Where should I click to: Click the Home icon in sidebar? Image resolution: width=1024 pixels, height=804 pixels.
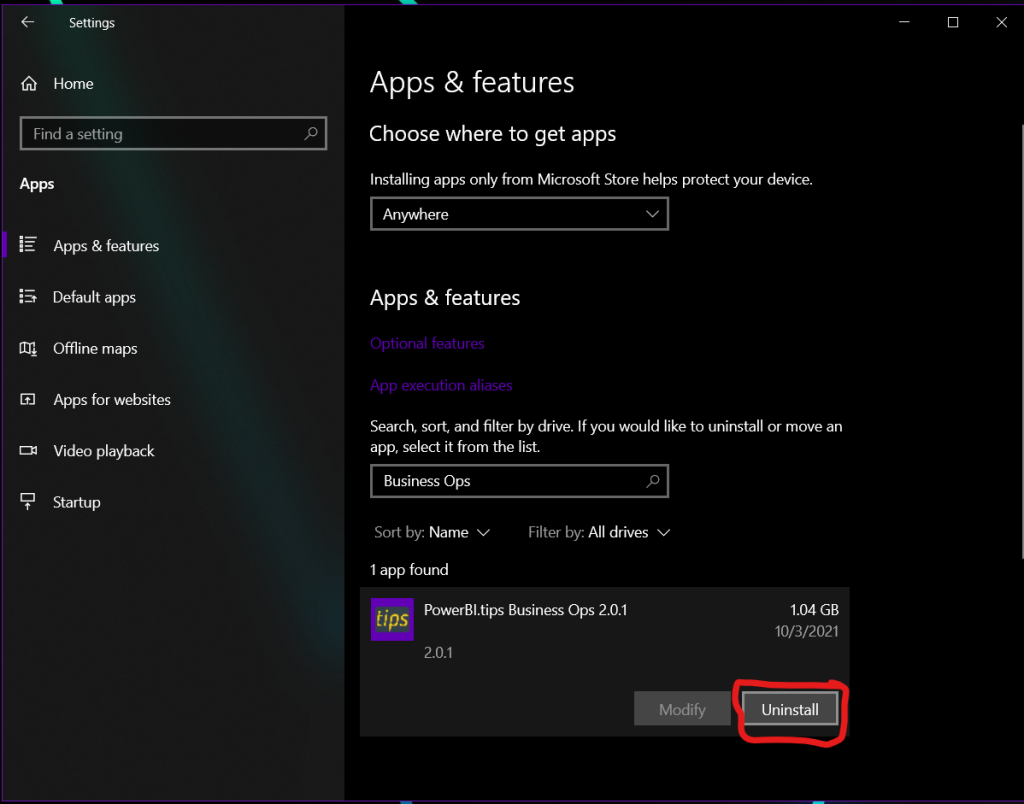tap(29, 84)
